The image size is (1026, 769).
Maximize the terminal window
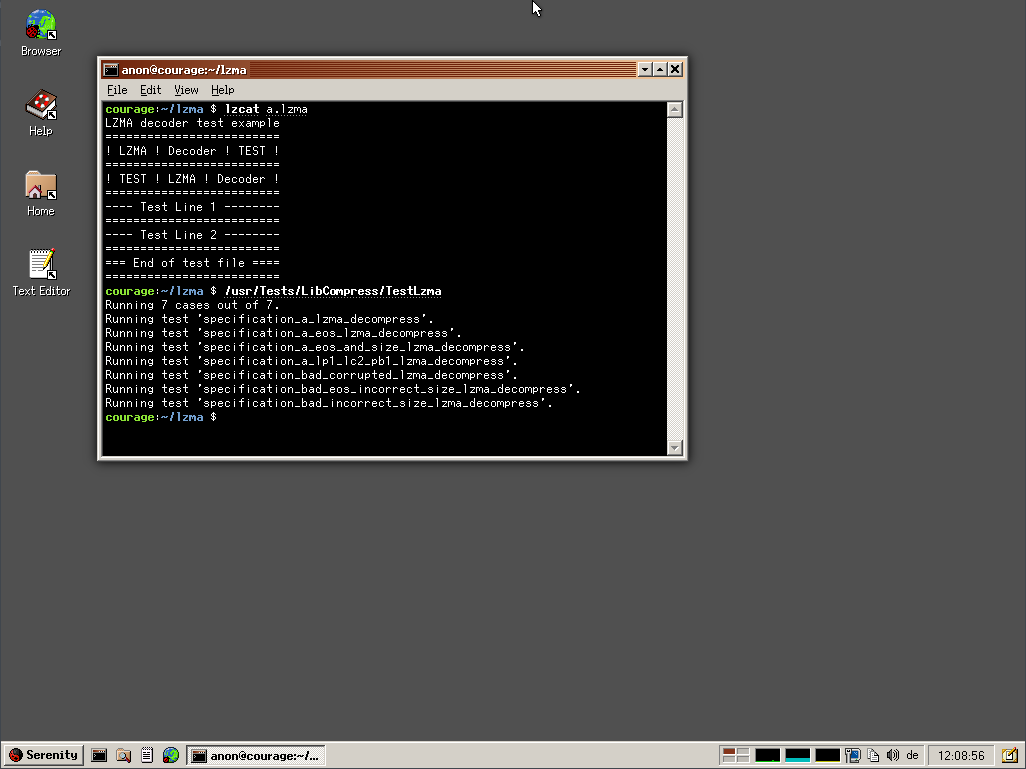pyautogui.click(x=660, y=69)
